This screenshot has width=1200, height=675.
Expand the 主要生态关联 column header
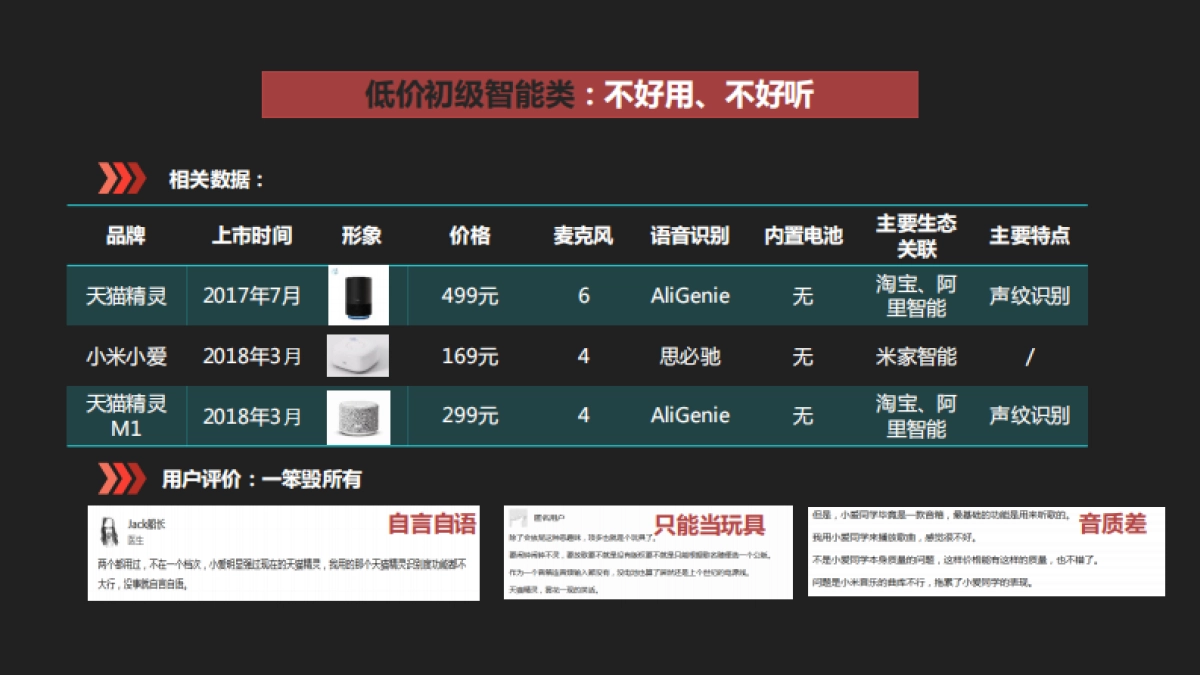915,235
